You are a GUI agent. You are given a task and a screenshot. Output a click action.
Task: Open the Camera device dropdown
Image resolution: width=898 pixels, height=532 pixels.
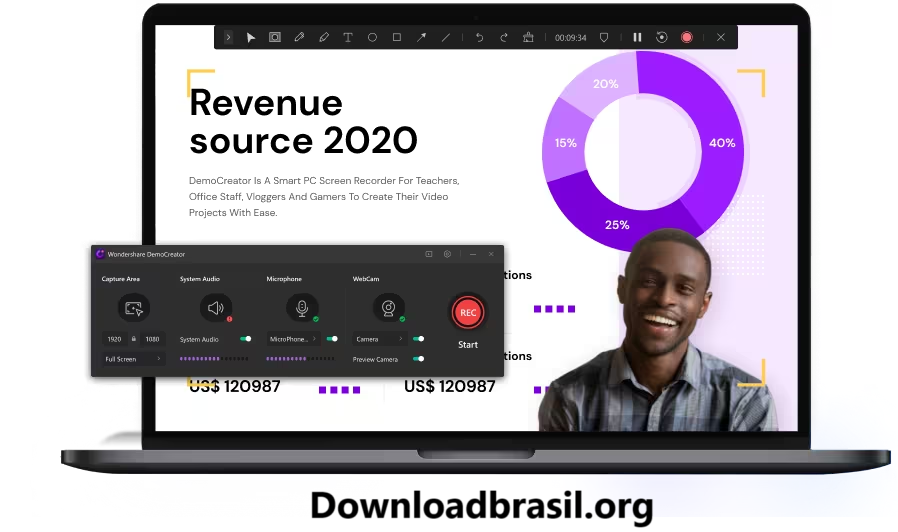(379, 339)
